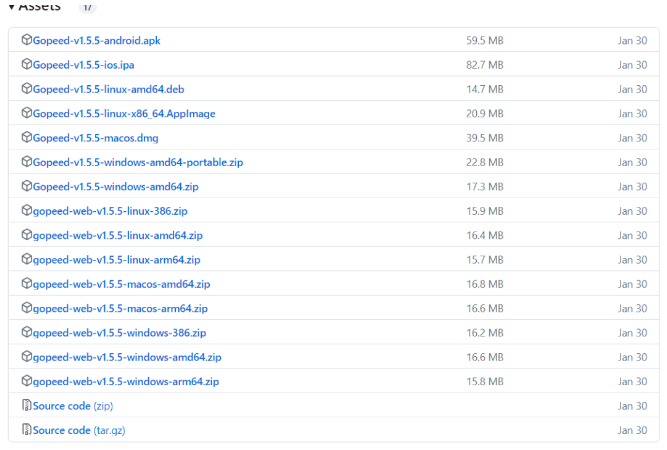Click the 14.7 MB size of linux-amd64.deb

tap(485, 89)
